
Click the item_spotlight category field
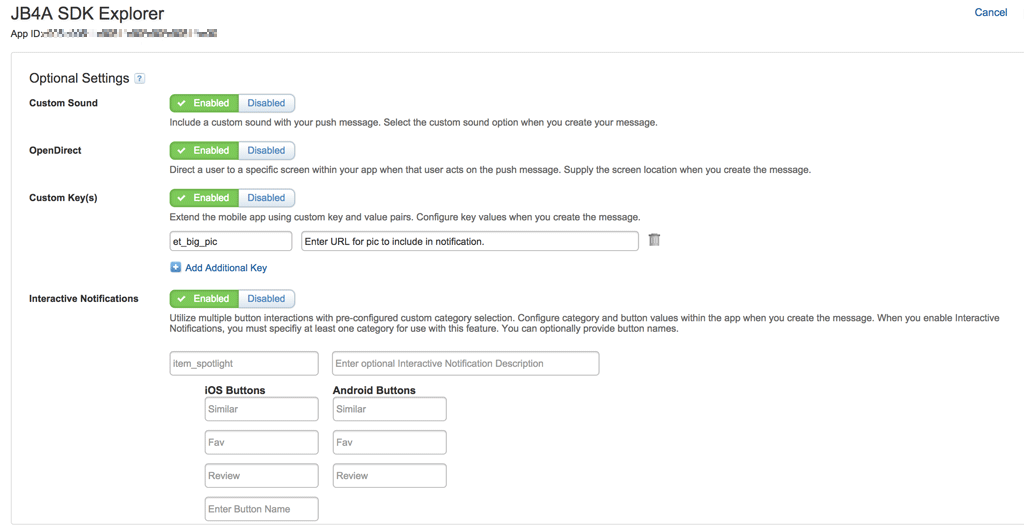click(244, 363)
